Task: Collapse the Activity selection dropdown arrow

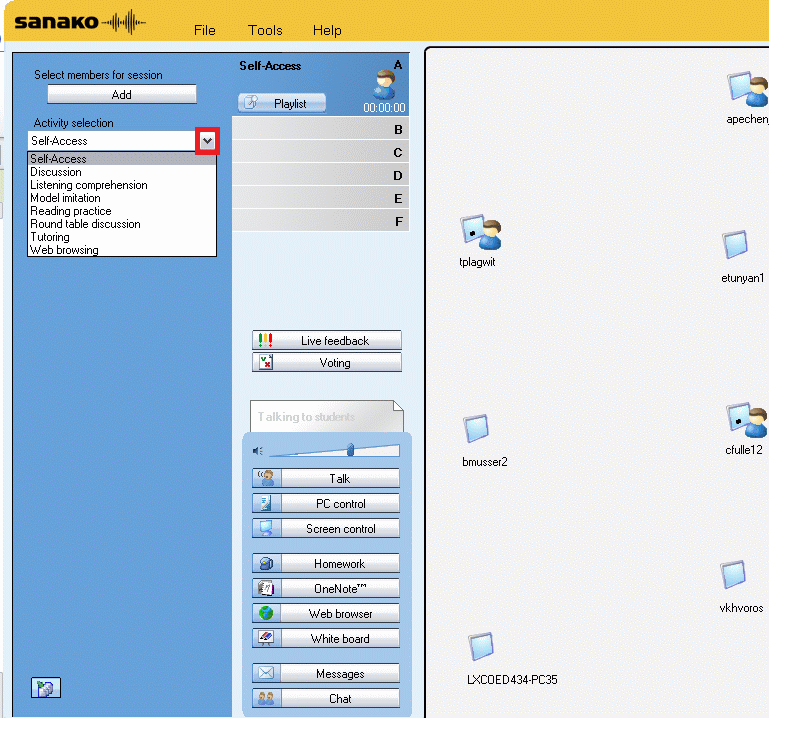Action: (207, 141)
